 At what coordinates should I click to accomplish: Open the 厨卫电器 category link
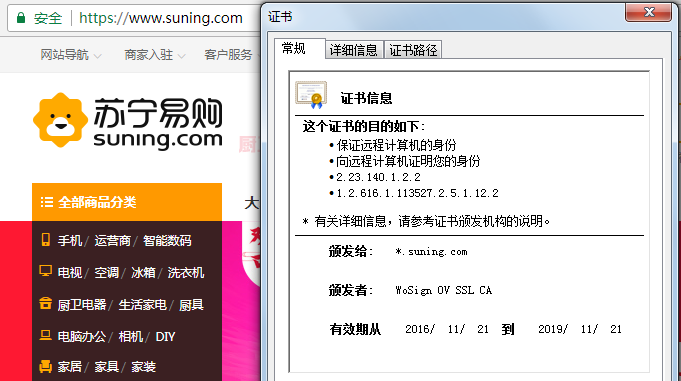[x=82, y=305]
